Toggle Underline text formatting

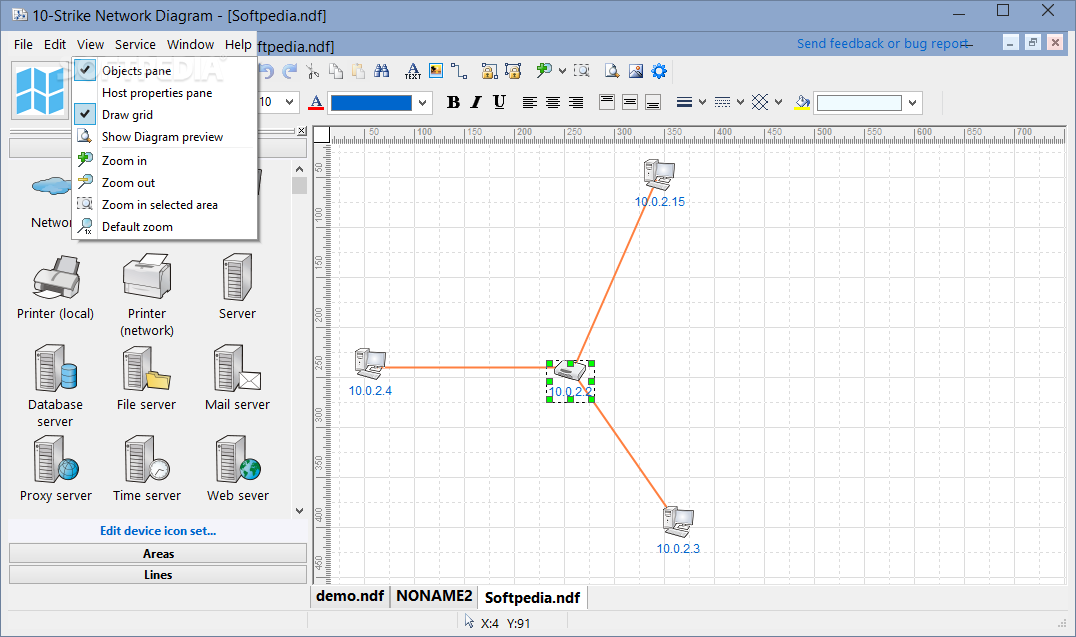pos(500,102)
